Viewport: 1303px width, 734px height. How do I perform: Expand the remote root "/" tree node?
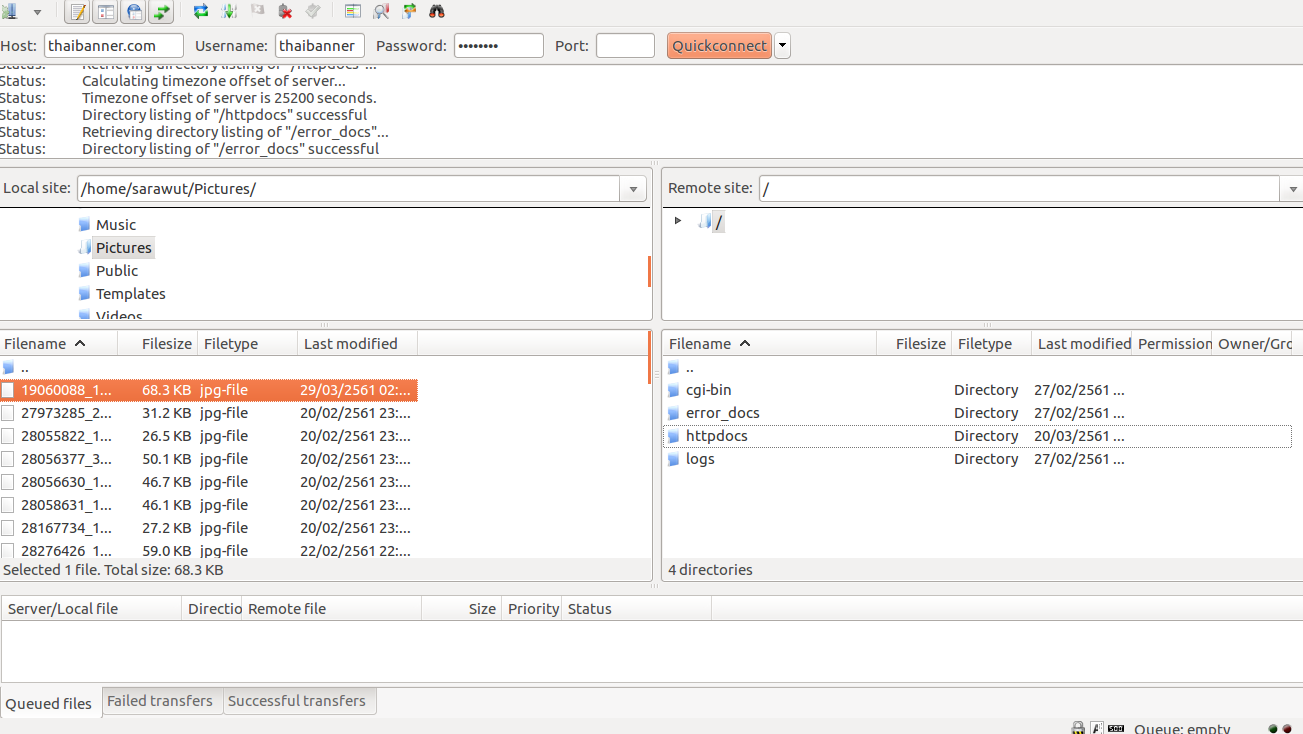(x=678, y=221)
